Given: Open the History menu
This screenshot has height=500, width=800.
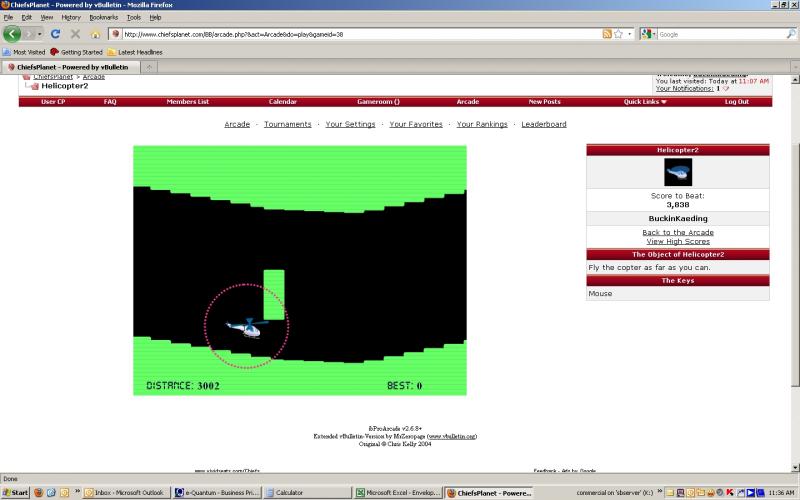Looking at the screenshot, I should click(x=71, y=17).
